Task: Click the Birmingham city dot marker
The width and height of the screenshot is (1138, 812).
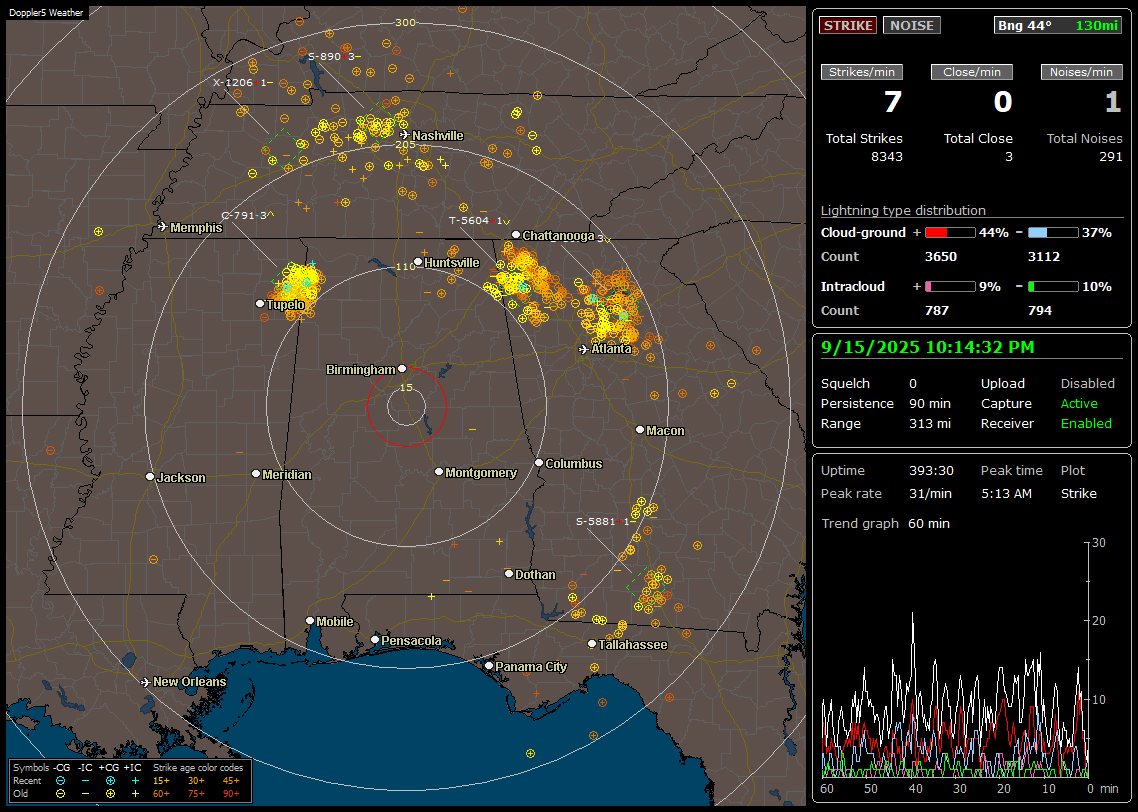Action: pyautogui.click(x=402, y=369)
